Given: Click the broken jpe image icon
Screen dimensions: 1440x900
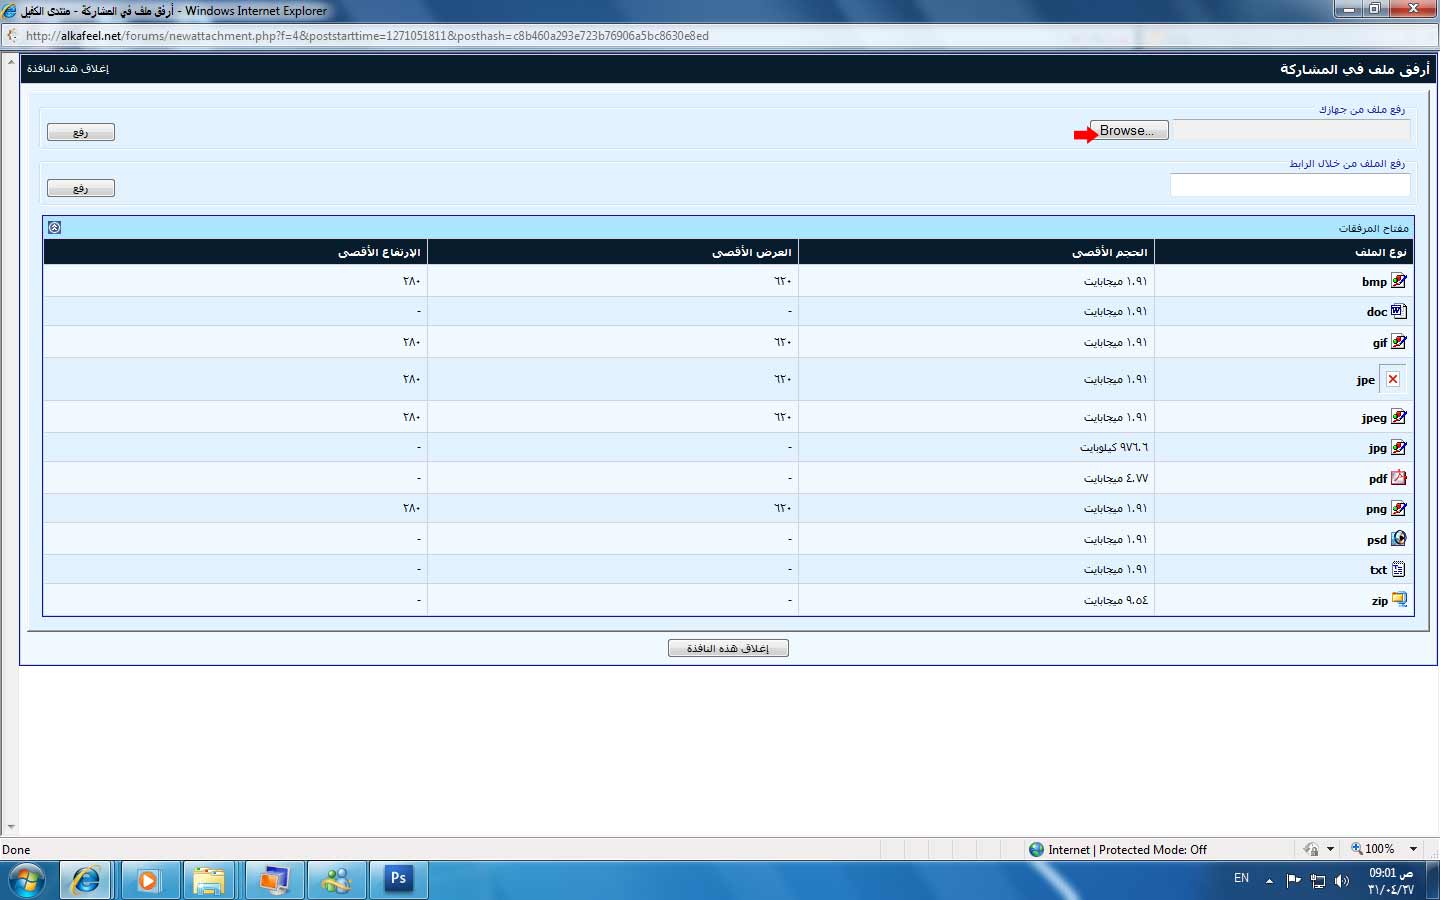Looking at the screenshot, I should (1392, 380).
